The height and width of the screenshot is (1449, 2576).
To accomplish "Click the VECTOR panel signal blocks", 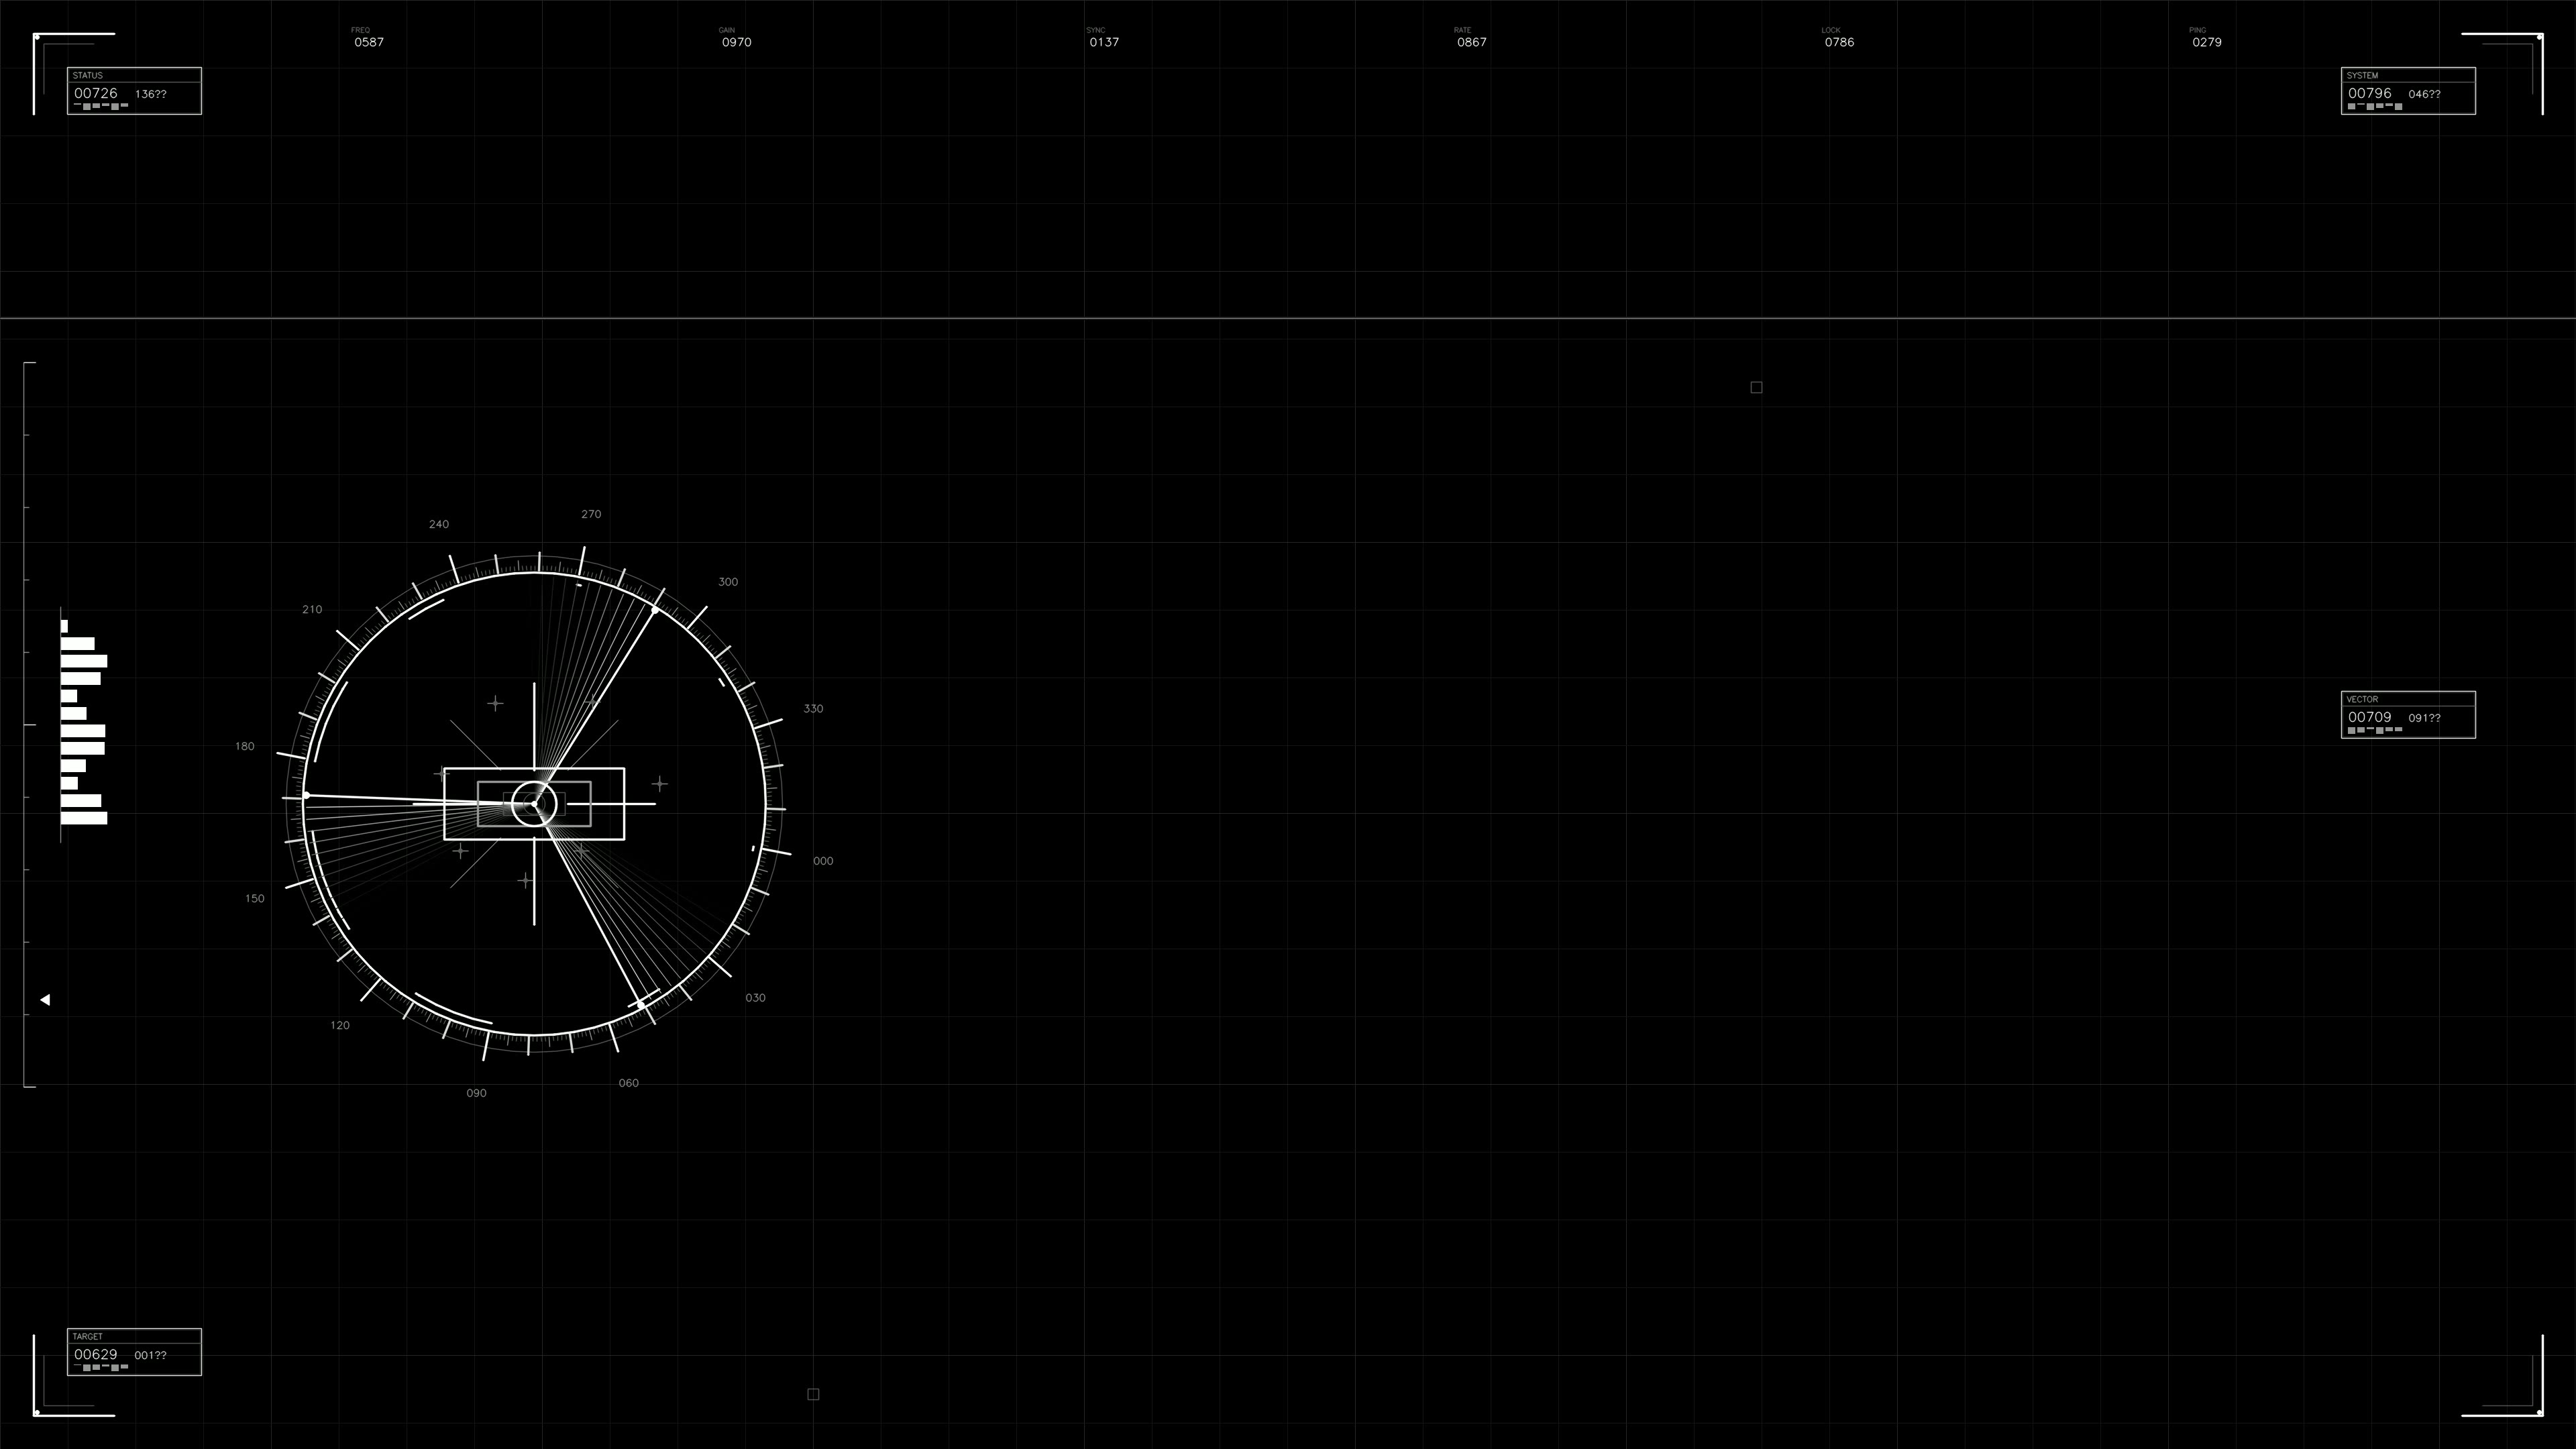I will [x=2374, y=730].
